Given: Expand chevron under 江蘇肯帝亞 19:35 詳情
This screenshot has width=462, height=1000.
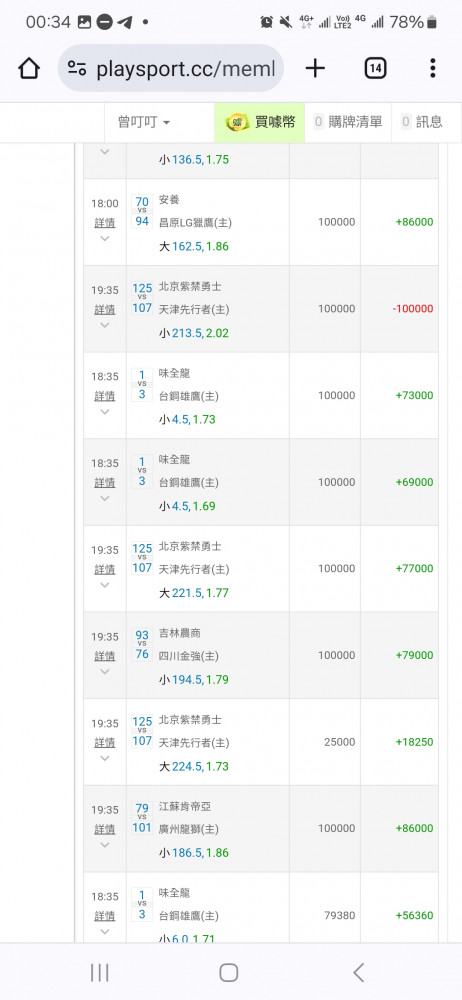Looking at the screenshot, I should click(105, 845).
